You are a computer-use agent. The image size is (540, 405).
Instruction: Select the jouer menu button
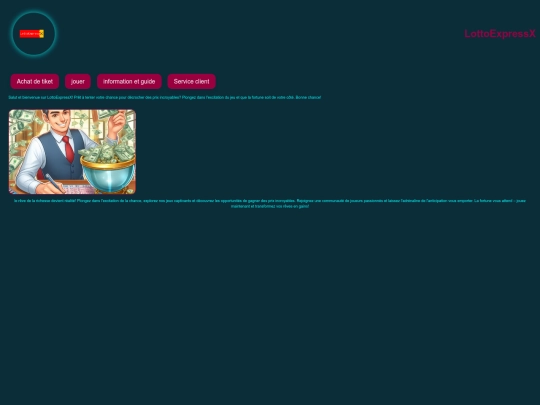point(78,82)
